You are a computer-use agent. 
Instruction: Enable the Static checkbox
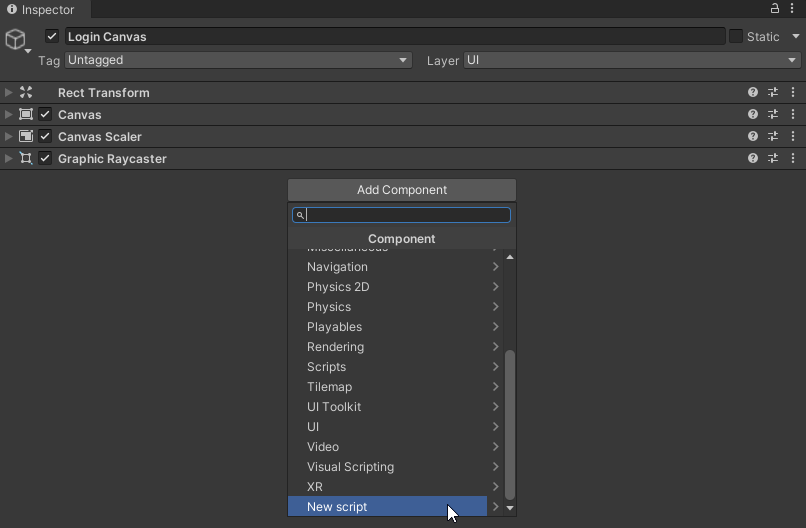click(x=736, y=36)
